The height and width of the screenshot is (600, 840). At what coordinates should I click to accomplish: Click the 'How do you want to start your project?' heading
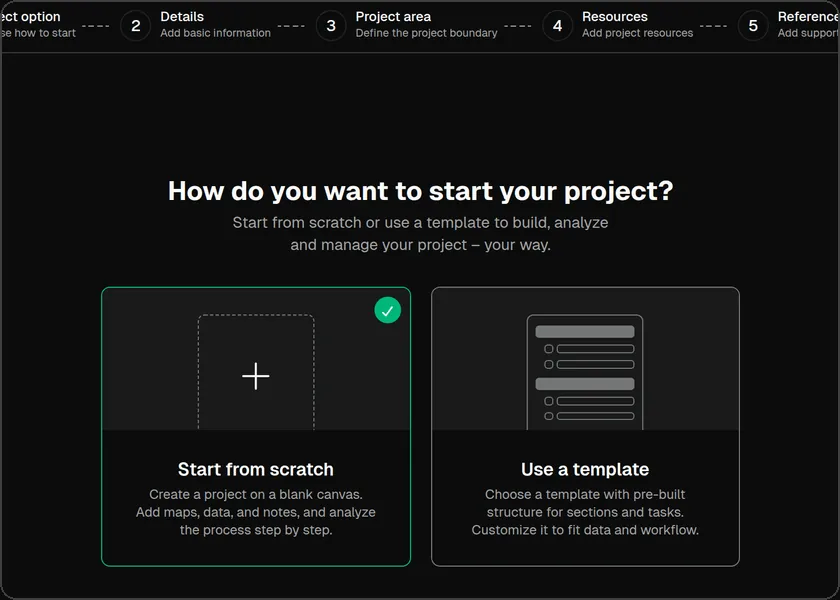(421, 191)
